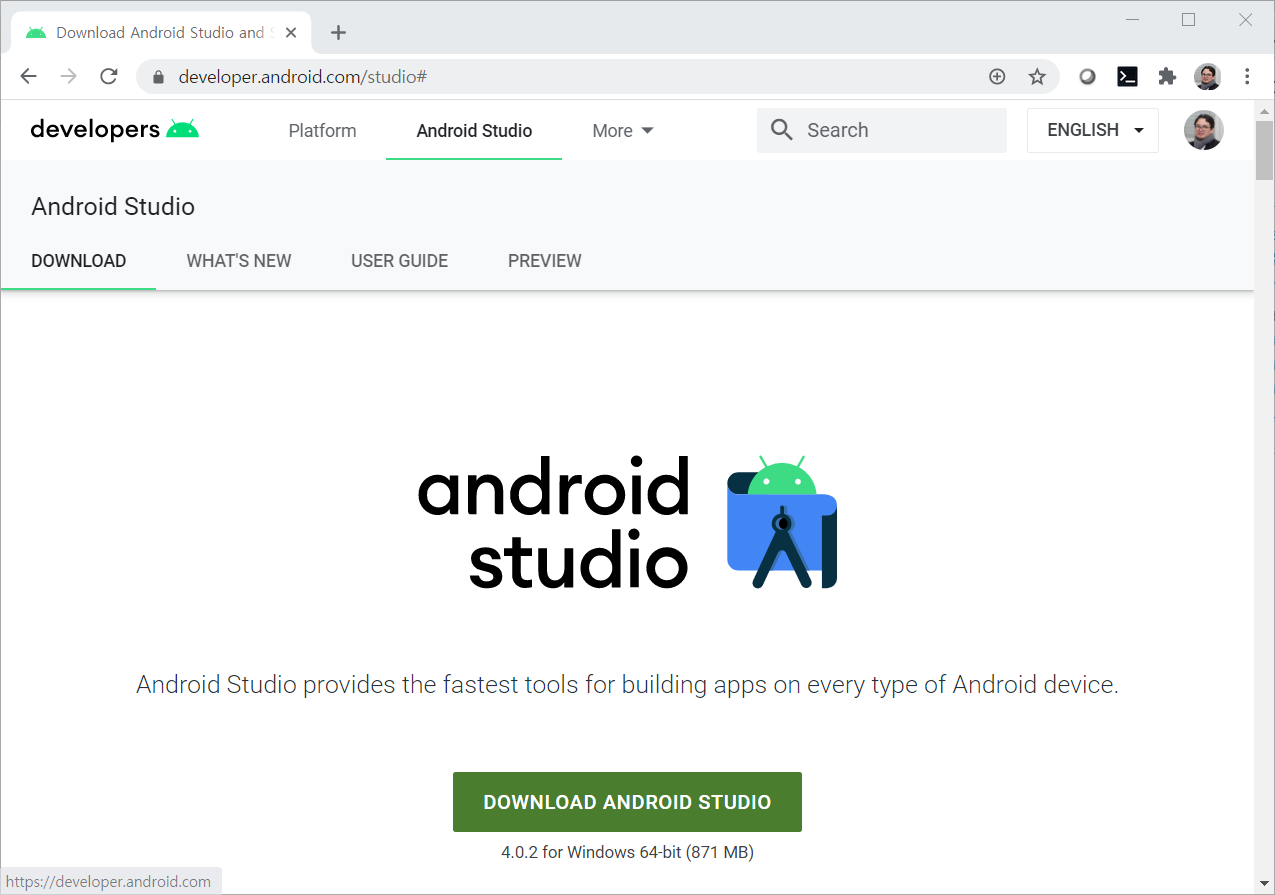Open the round gray extension icon
The width and height of the screenshot is (1275, 895).
(1087, 77)
